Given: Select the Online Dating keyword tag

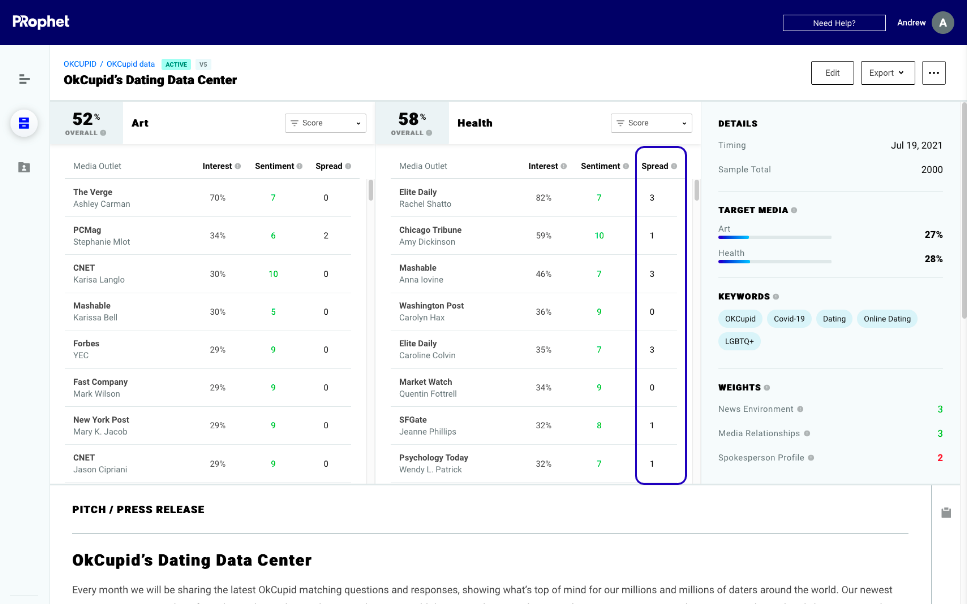Looking at the screenshot, I should [887, 319].
